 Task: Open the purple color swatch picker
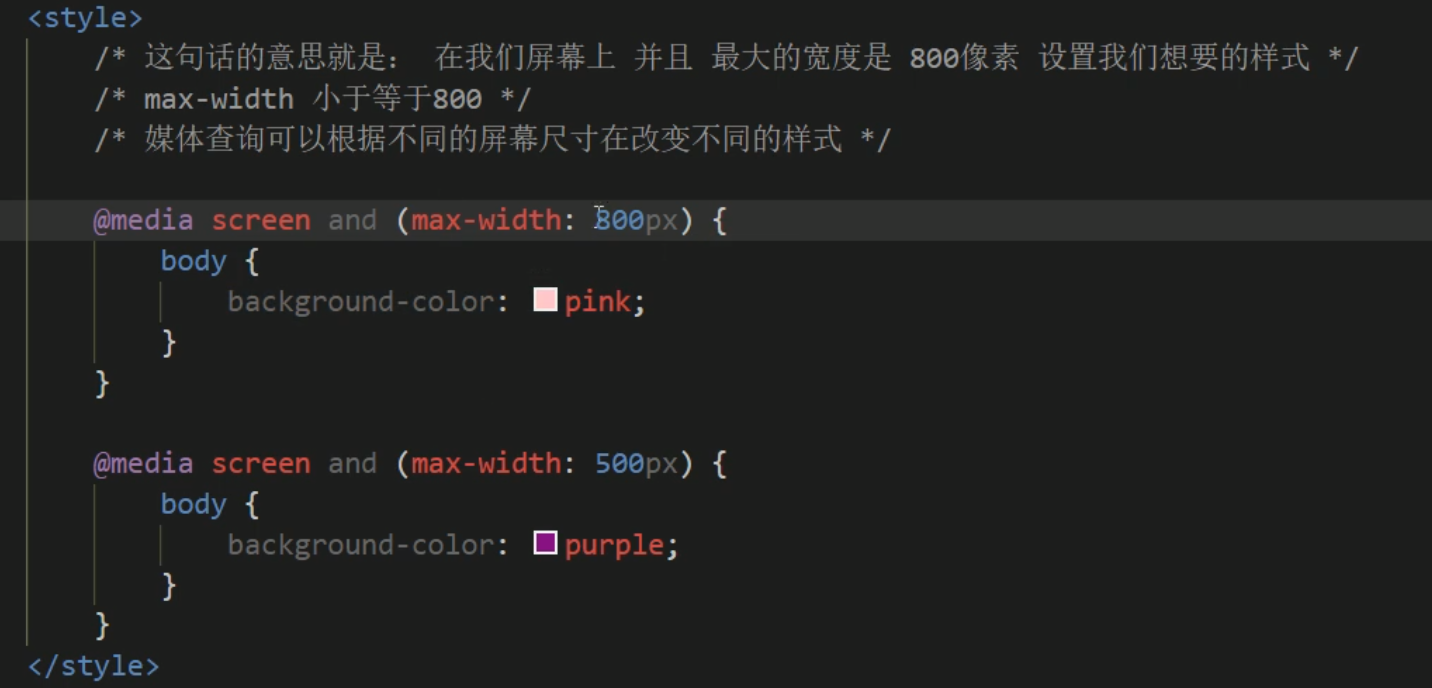click(x=545, y=543)
